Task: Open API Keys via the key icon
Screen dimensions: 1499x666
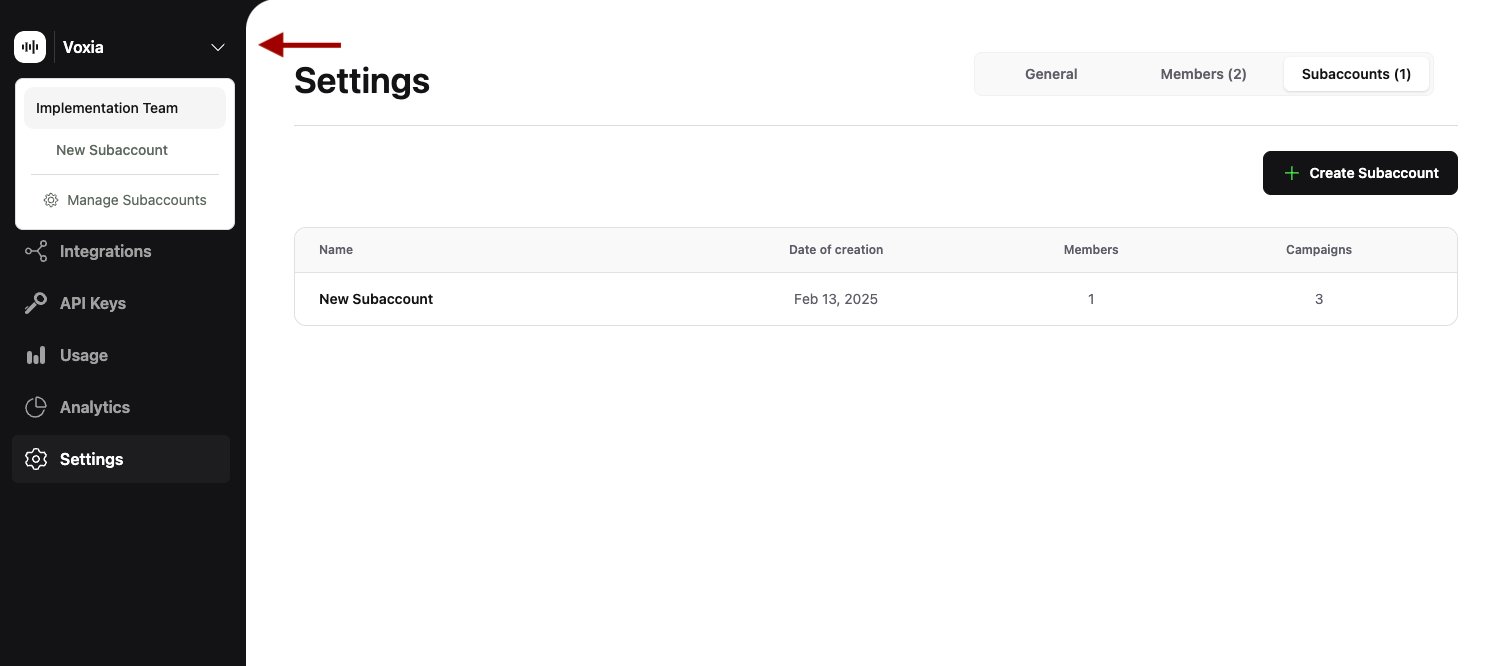Action: click(36, 303)
